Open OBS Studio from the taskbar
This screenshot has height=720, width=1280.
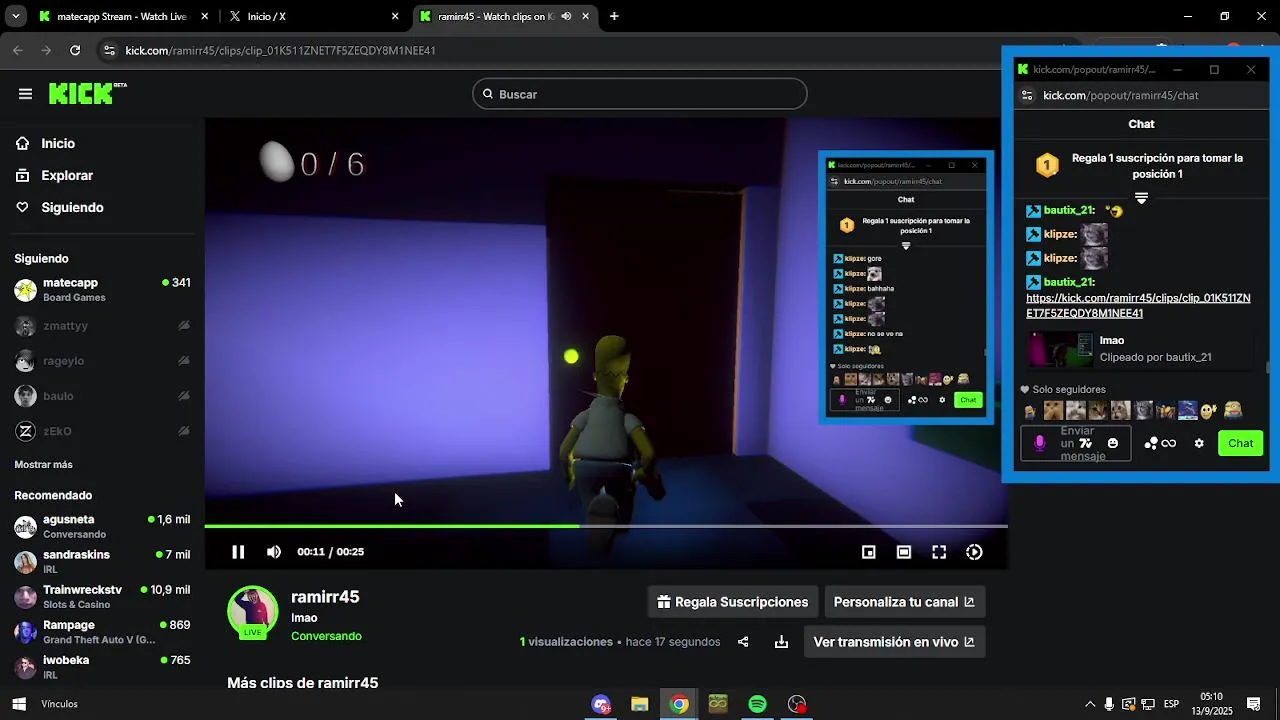pos(797,704)
